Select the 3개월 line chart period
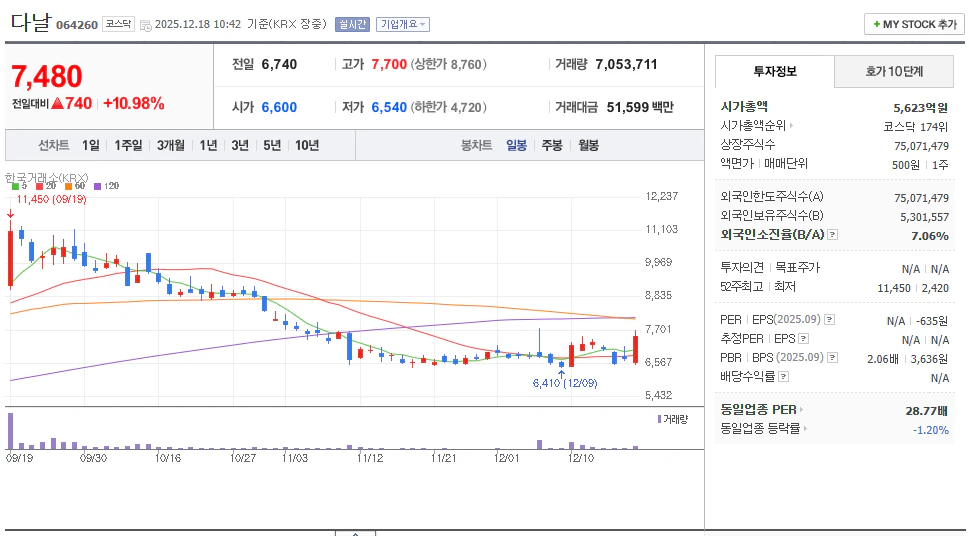The width and height of the screenshot is (969, 536). pos(171,145)
